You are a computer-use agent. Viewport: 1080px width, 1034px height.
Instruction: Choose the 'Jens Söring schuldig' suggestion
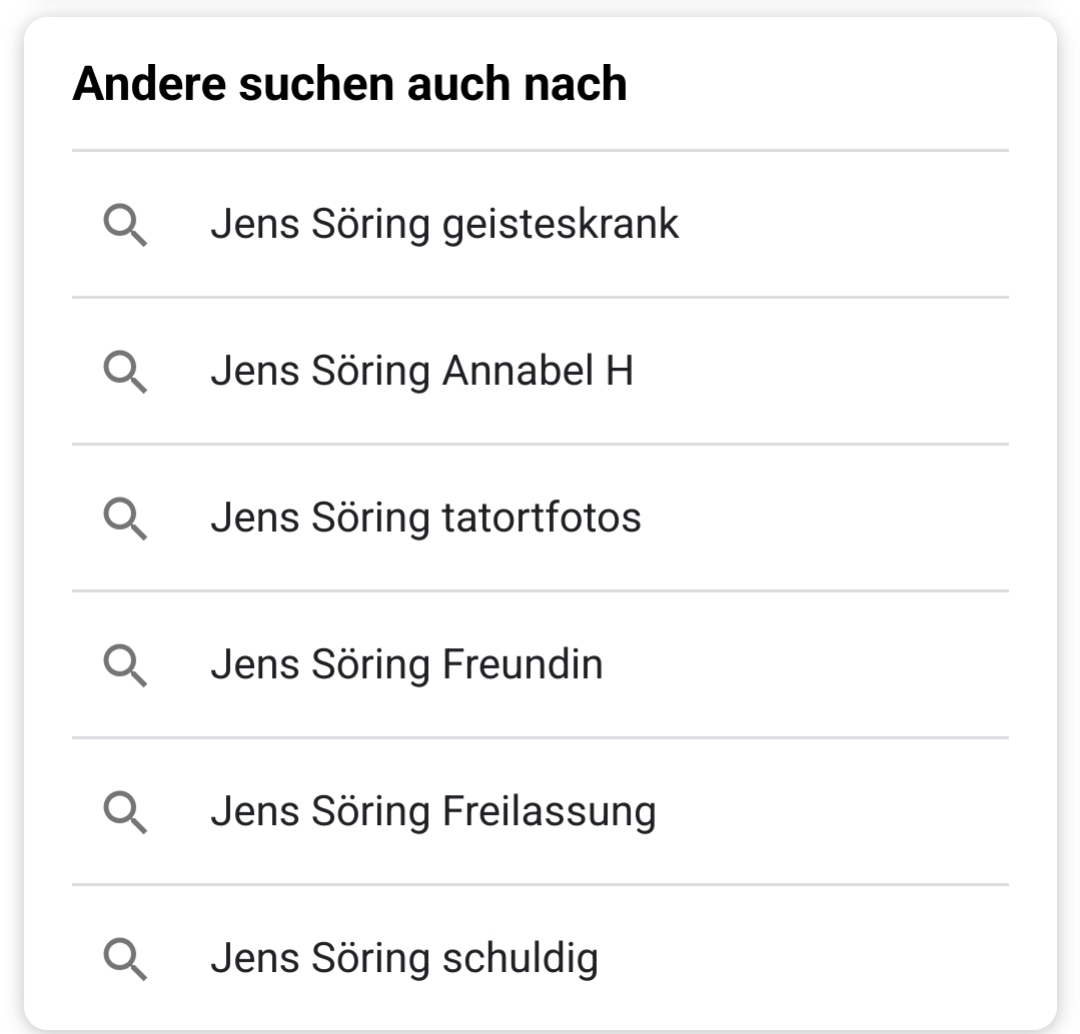pyautogui.click(x=540, y=958)
